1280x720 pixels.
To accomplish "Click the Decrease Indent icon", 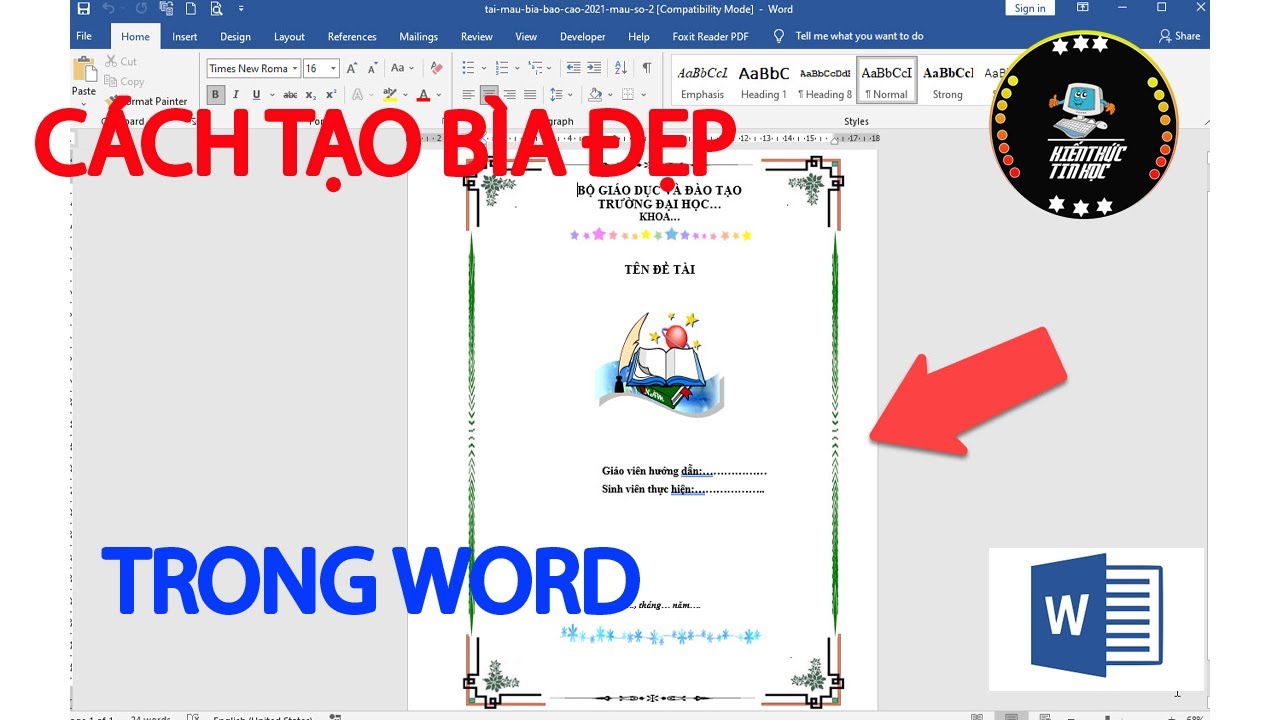I will tap(573, 68).
